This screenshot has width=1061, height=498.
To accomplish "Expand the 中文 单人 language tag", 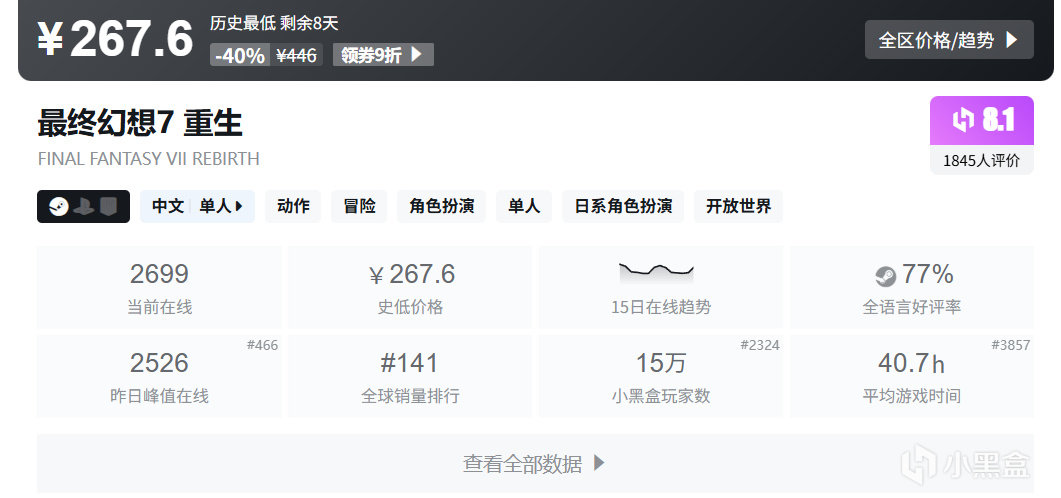I will click(197, 206).
